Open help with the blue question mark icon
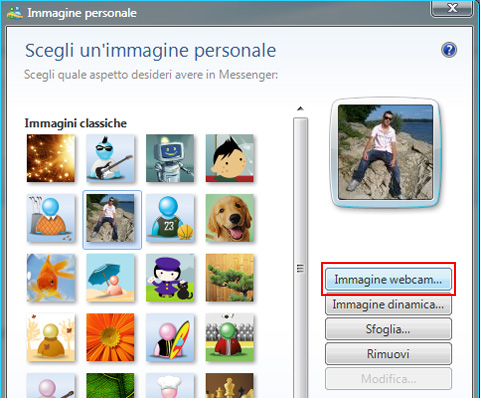480x398 pixels. pos(449,50)
